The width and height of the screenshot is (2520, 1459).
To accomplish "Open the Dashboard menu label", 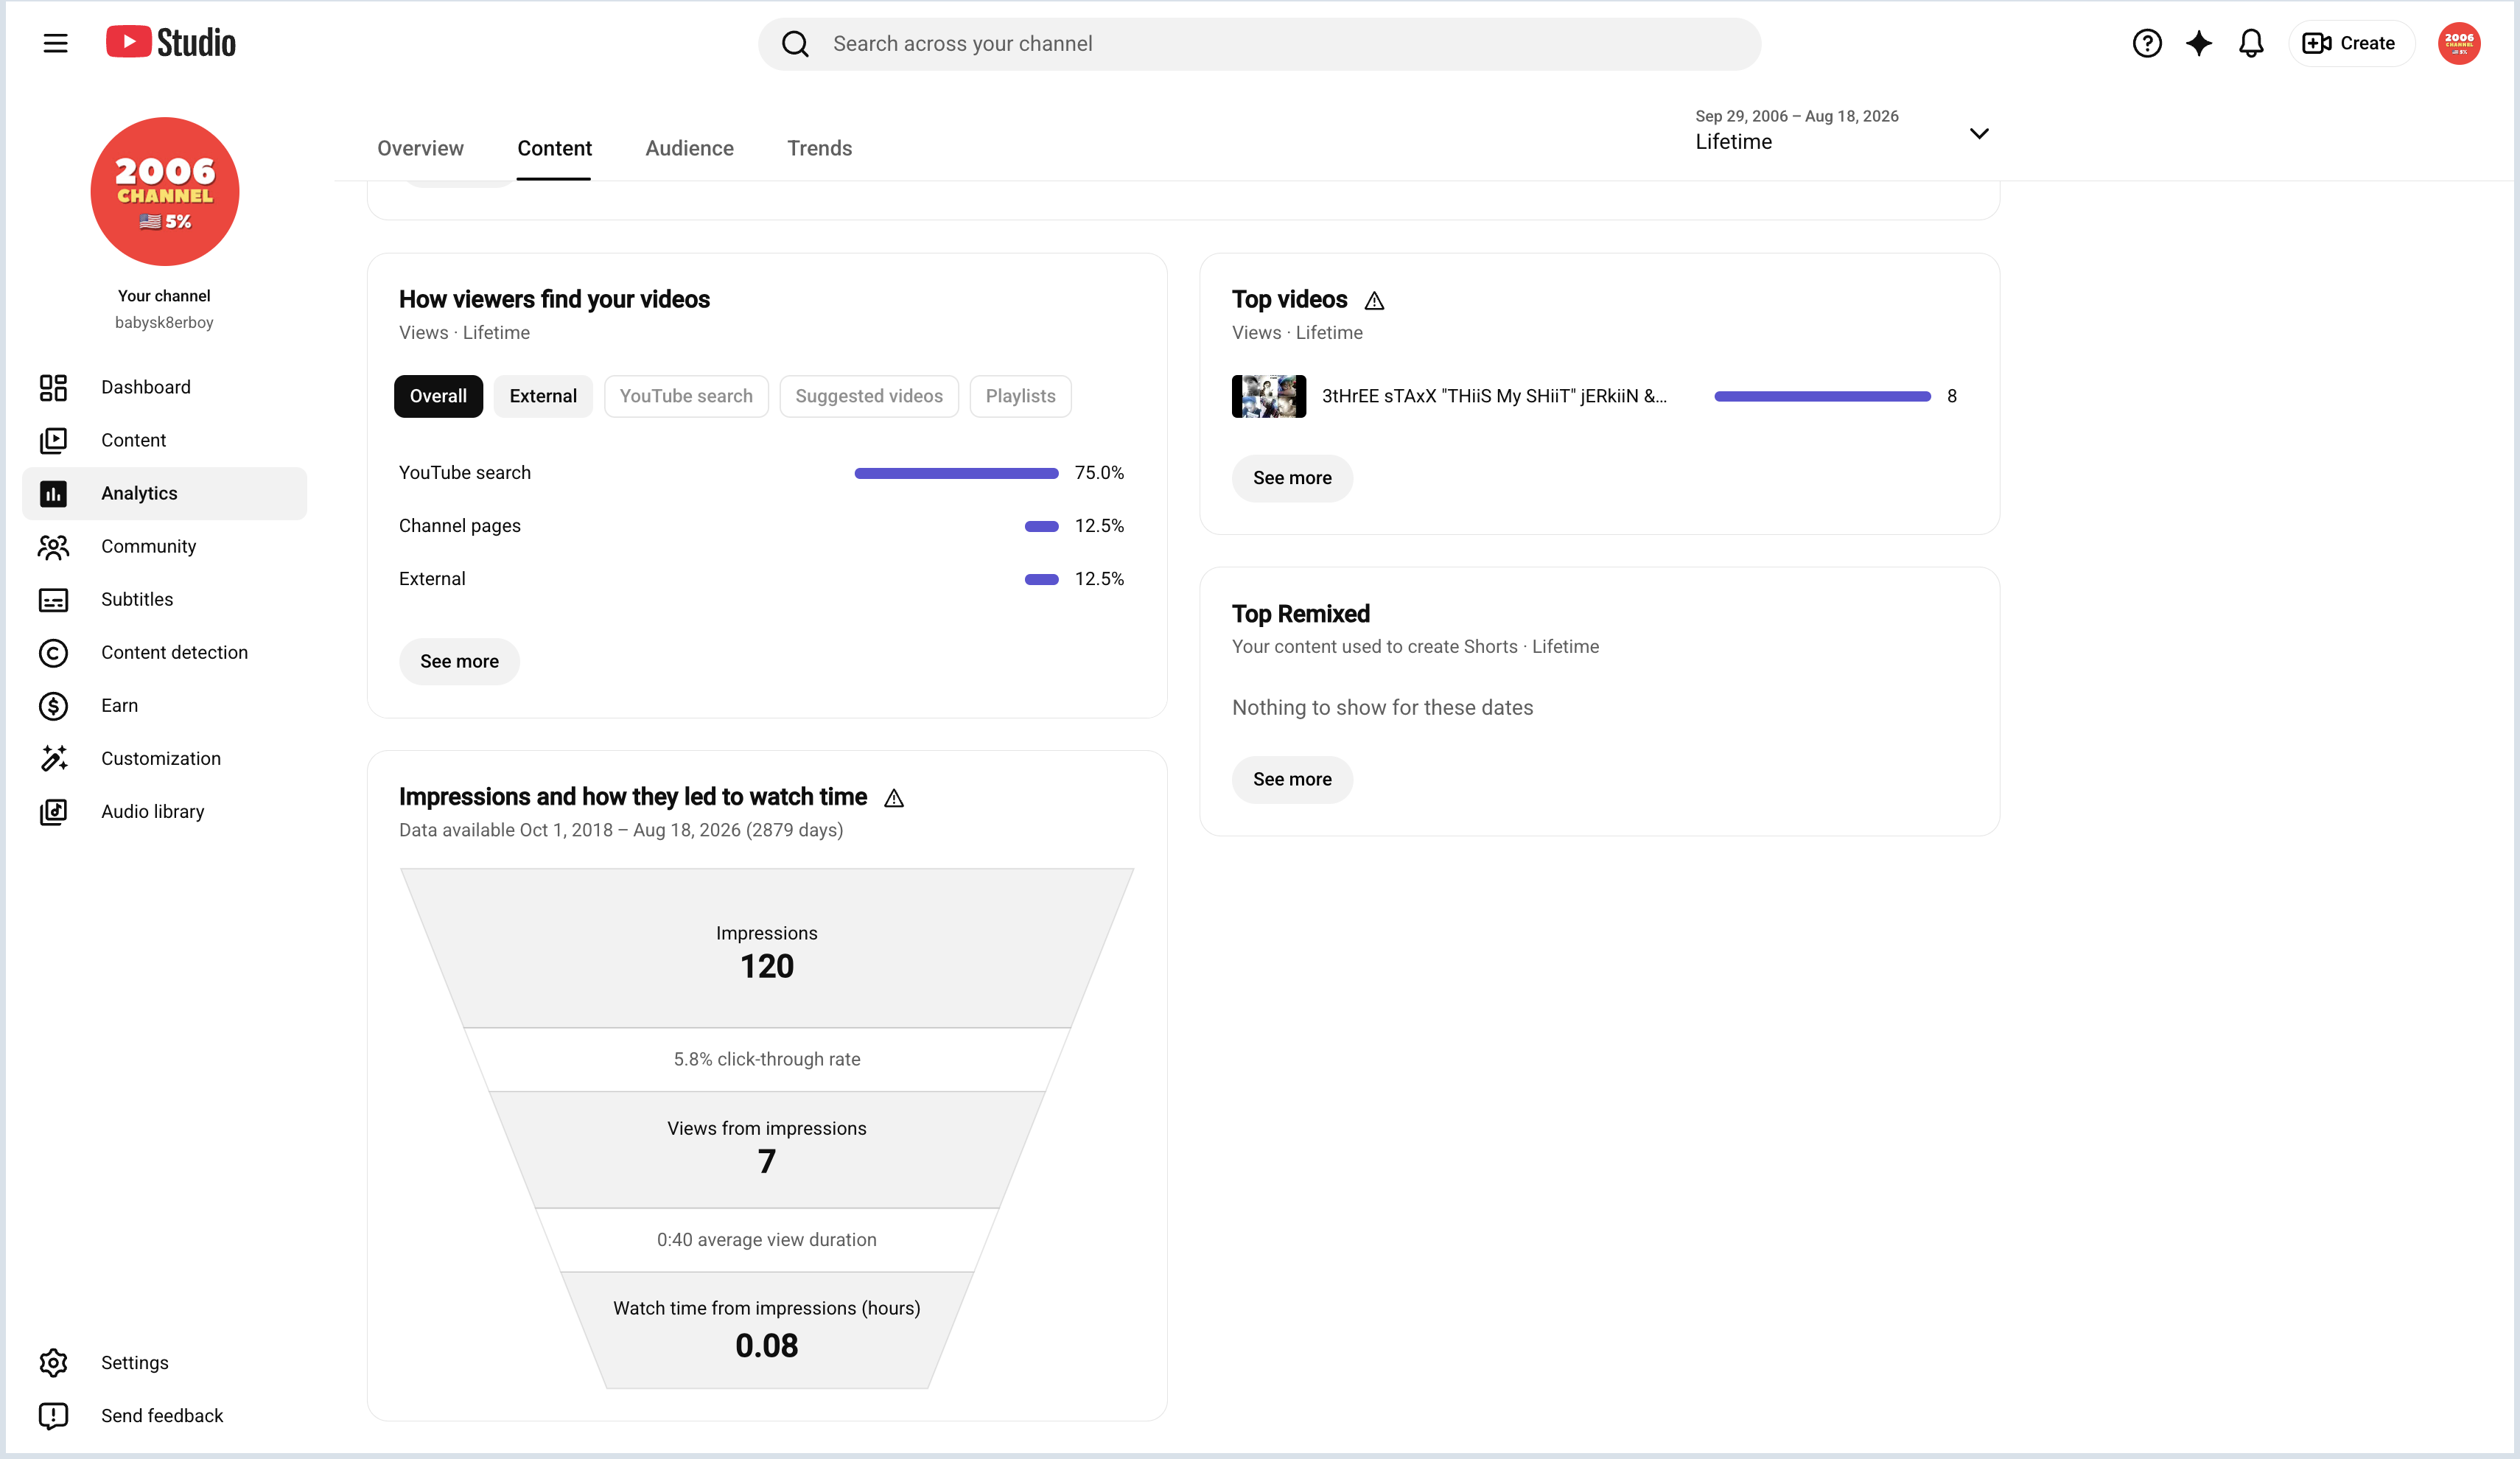I will click(x=145, y=387).
